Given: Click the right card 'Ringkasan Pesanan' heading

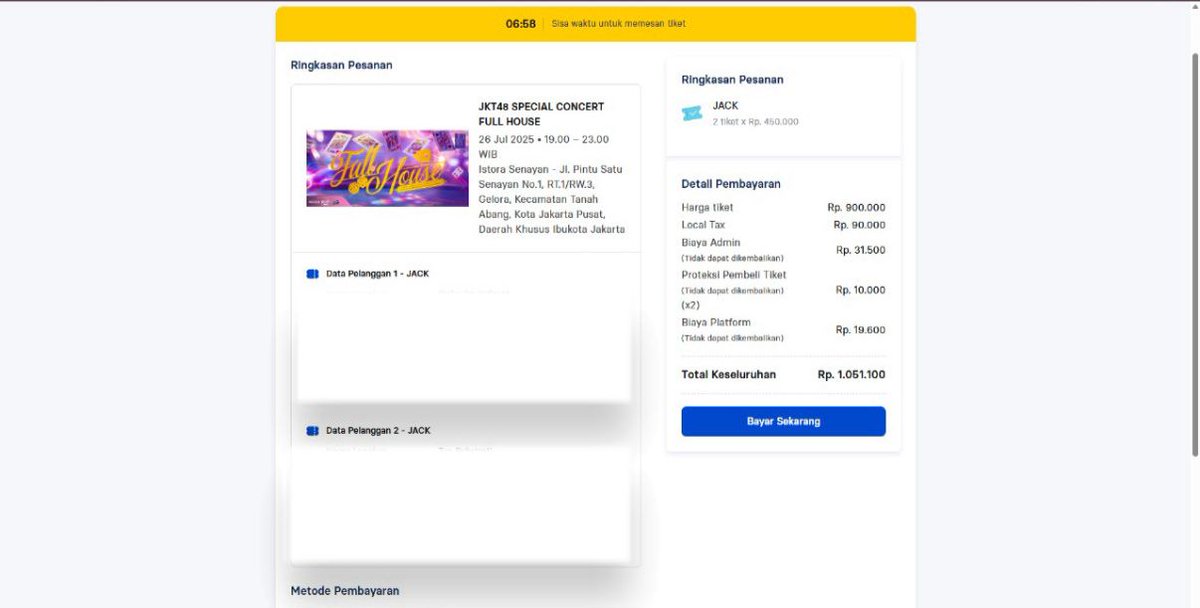Looking at the screenshot, I should [x=732, y=79].
